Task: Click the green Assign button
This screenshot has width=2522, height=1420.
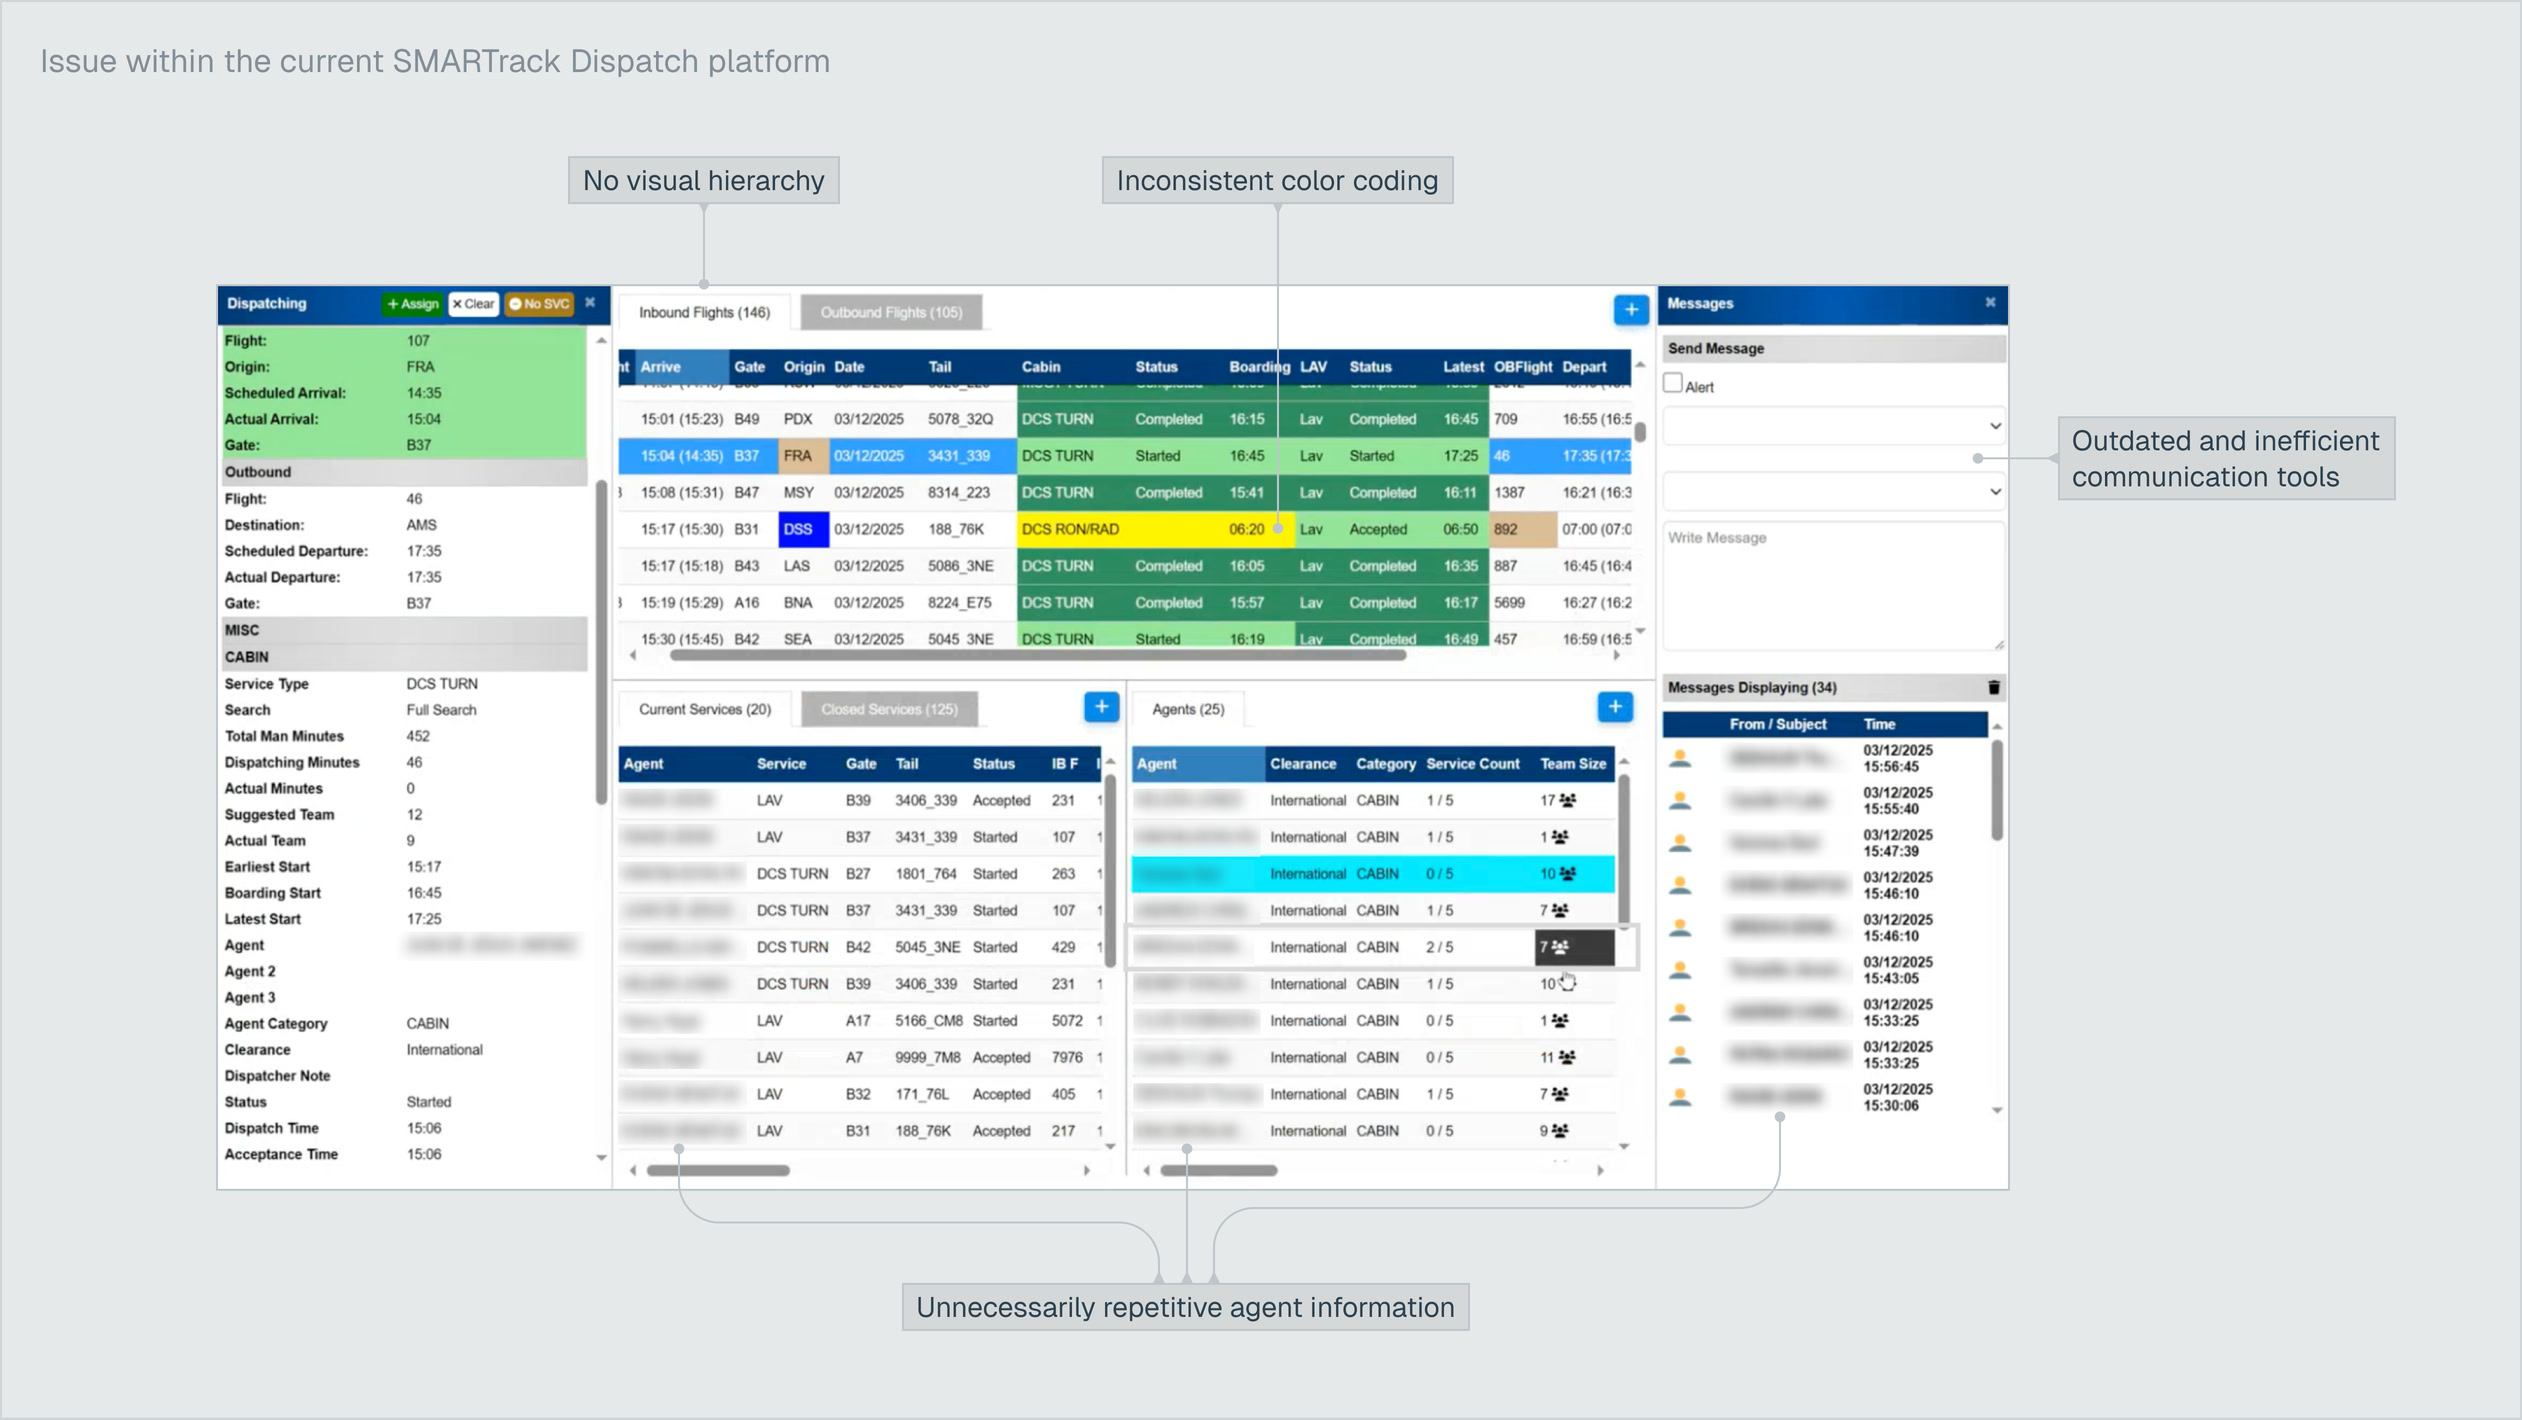Action: (412, 304)
